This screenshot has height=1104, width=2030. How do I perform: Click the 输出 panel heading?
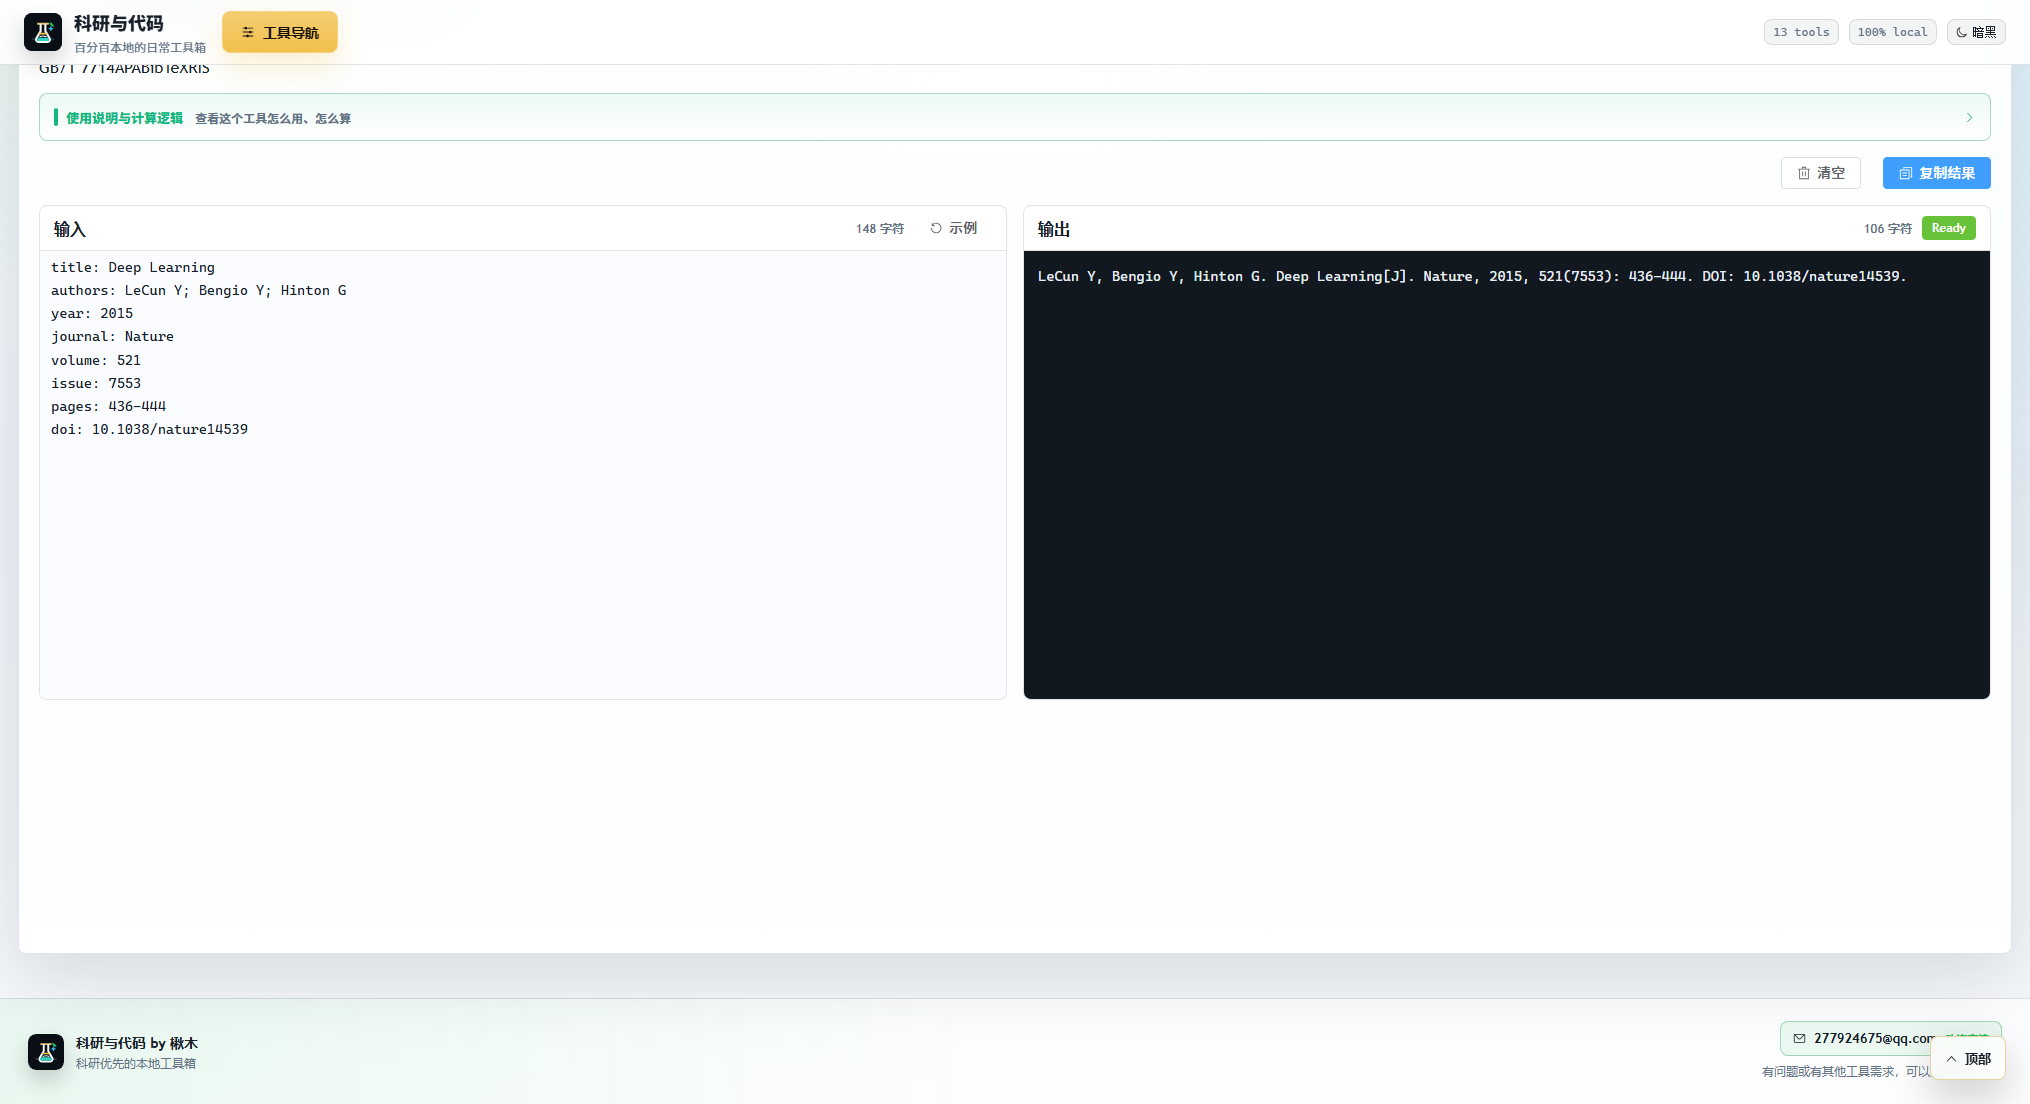point(1054,229)
